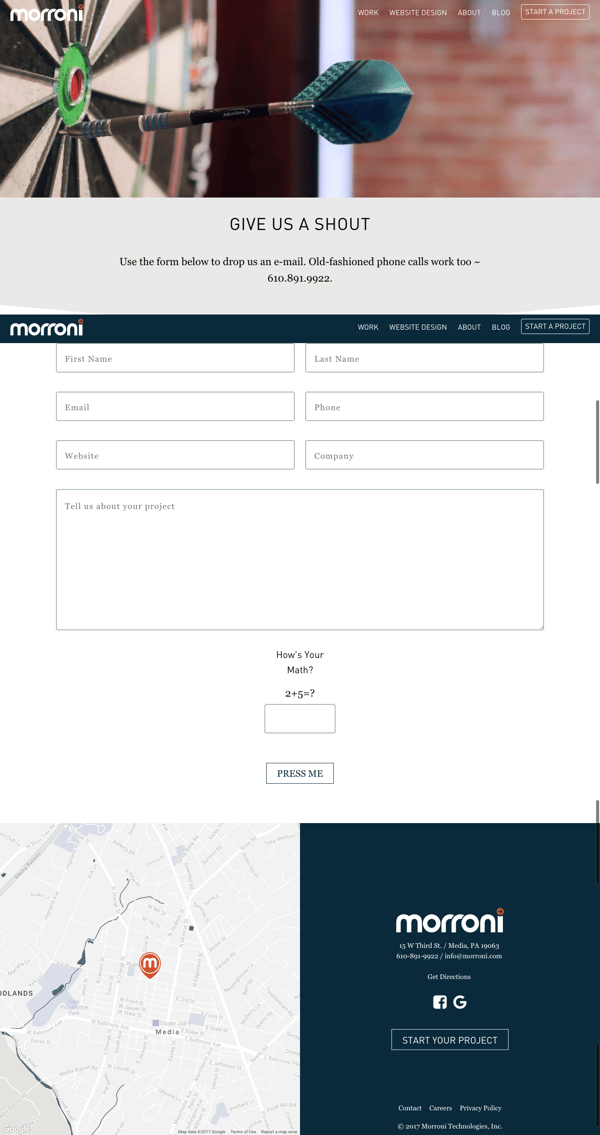Viewport: 600px width, 1135px height.
Task: Submit the form with PRESS ME
Action: (300, 773)
